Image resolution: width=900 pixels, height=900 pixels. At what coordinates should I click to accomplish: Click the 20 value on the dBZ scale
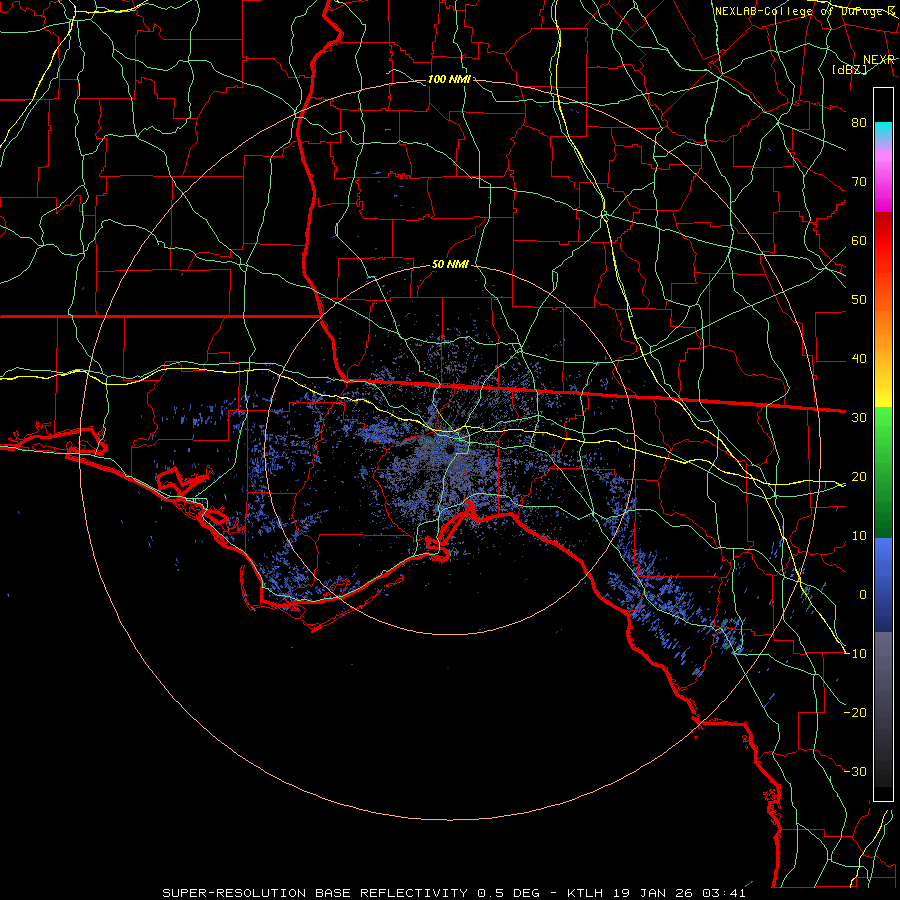click(x=859, y=477)
